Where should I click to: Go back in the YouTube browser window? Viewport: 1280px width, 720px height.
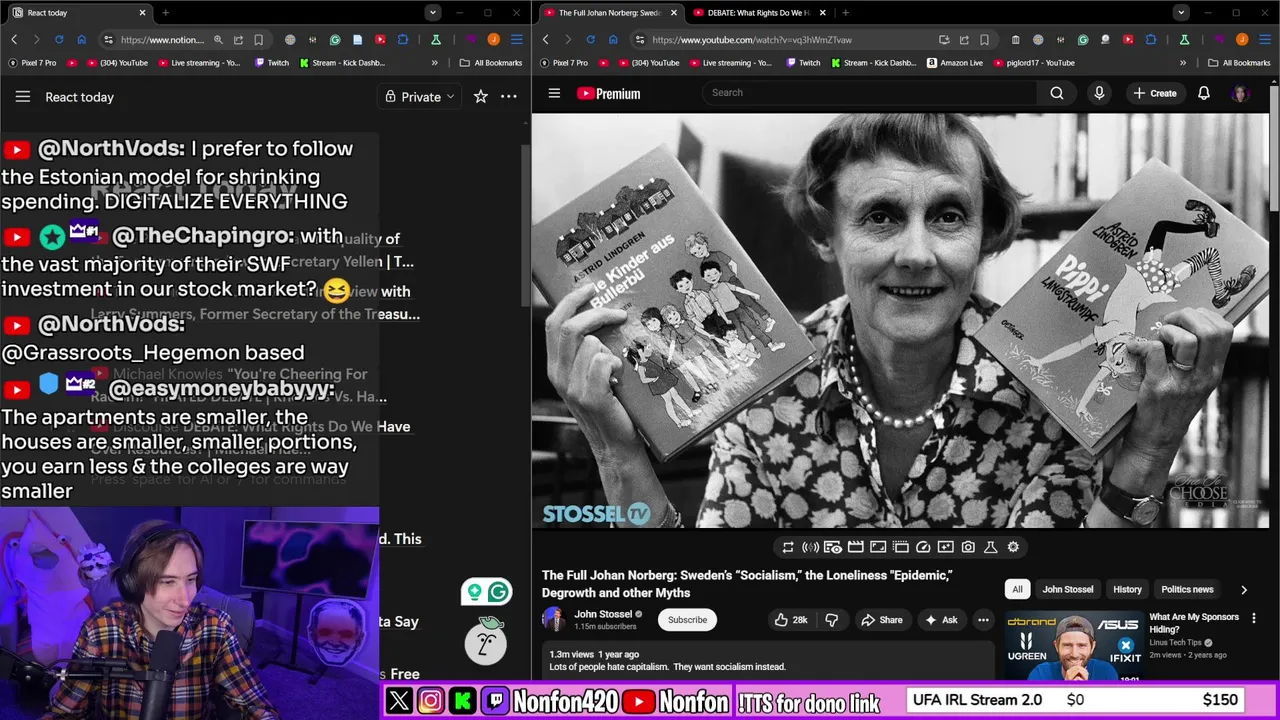[x=545, y=40]
